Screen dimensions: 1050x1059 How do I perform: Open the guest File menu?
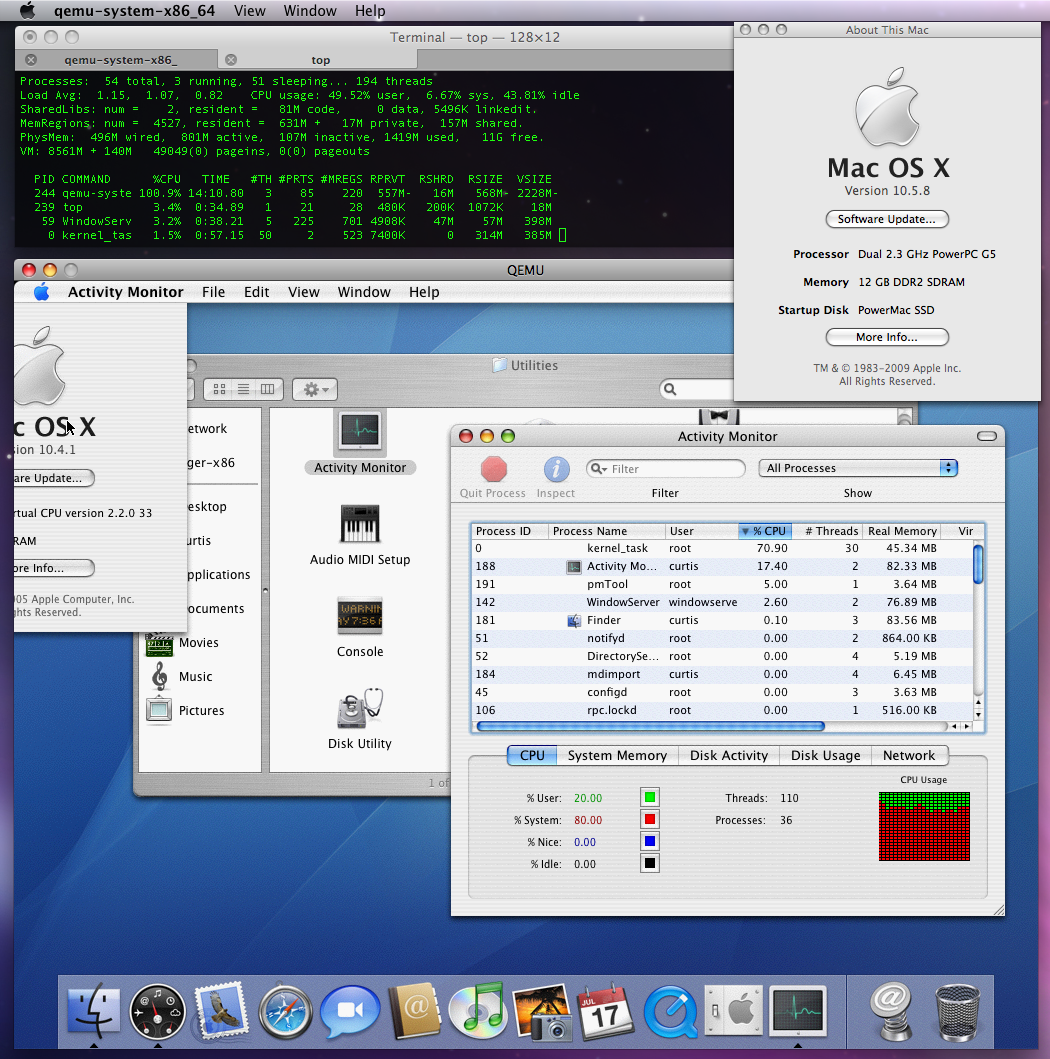213,292
